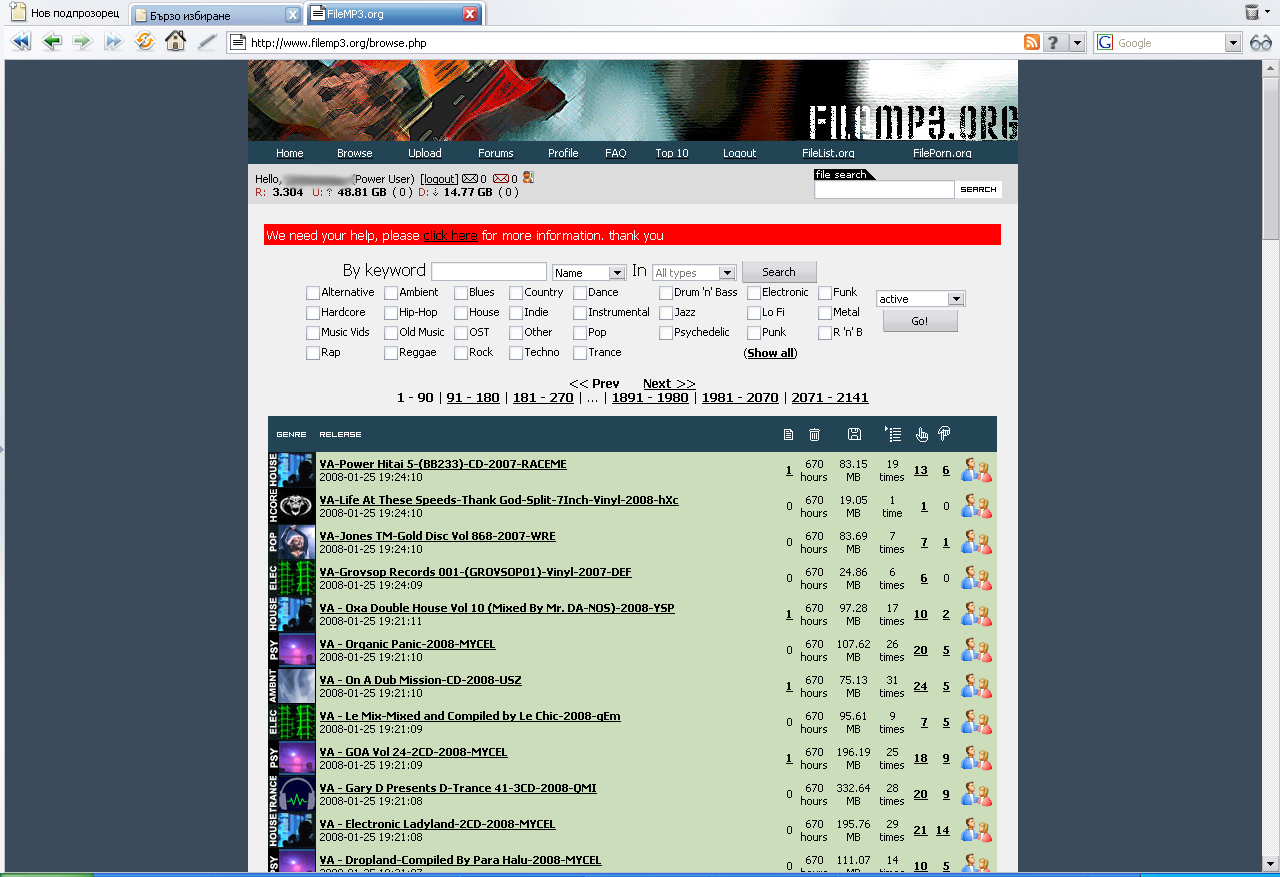Click the logout link beside Power User
This screenshot has width=1280, height=877.
point(439,179)
